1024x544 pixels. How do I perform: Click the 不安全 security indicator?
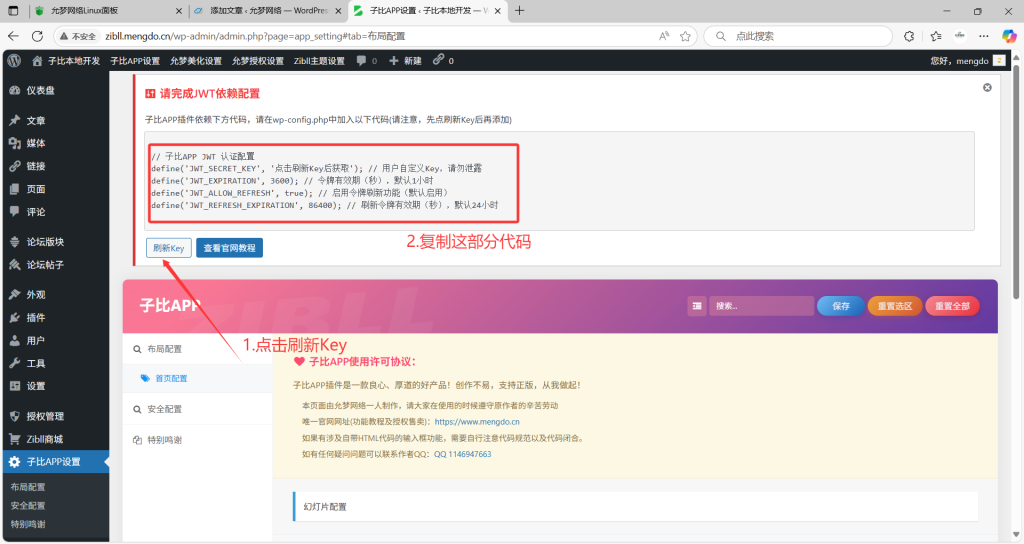pyautogui.click(x=78, y=37)
